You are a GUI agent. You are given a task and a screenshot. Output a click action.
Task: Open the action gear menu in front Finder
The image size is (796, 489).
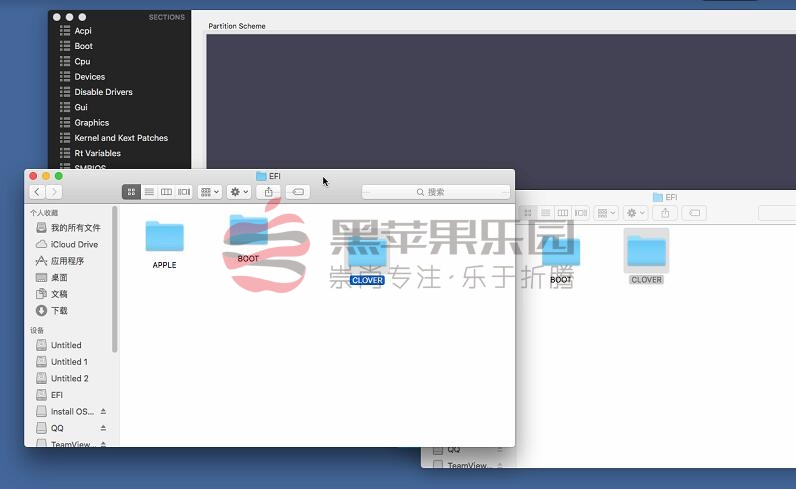coord(239,192)
